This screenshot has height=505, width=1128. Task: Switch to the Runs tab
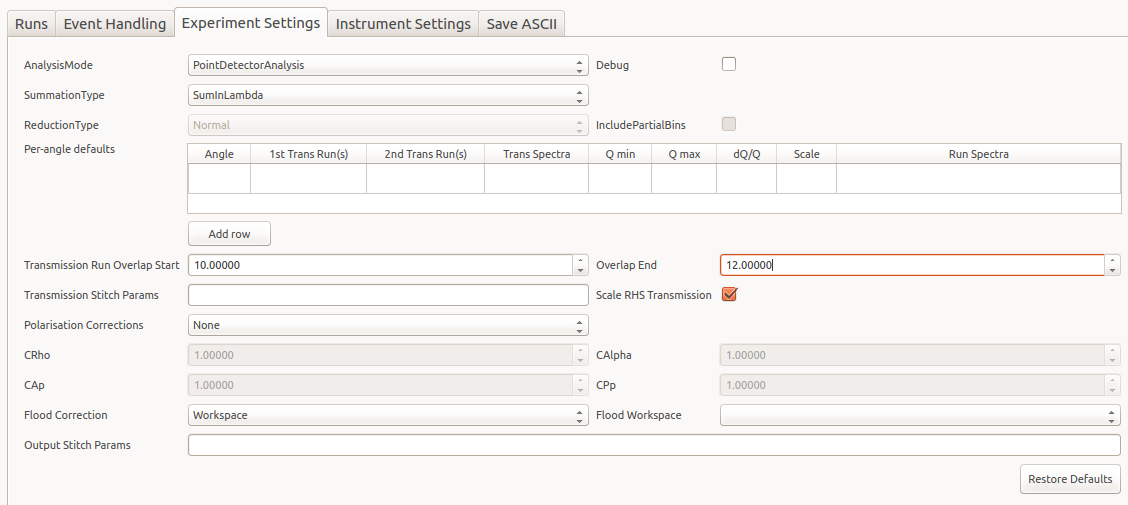pyautogui.click(x=31, y=24)
